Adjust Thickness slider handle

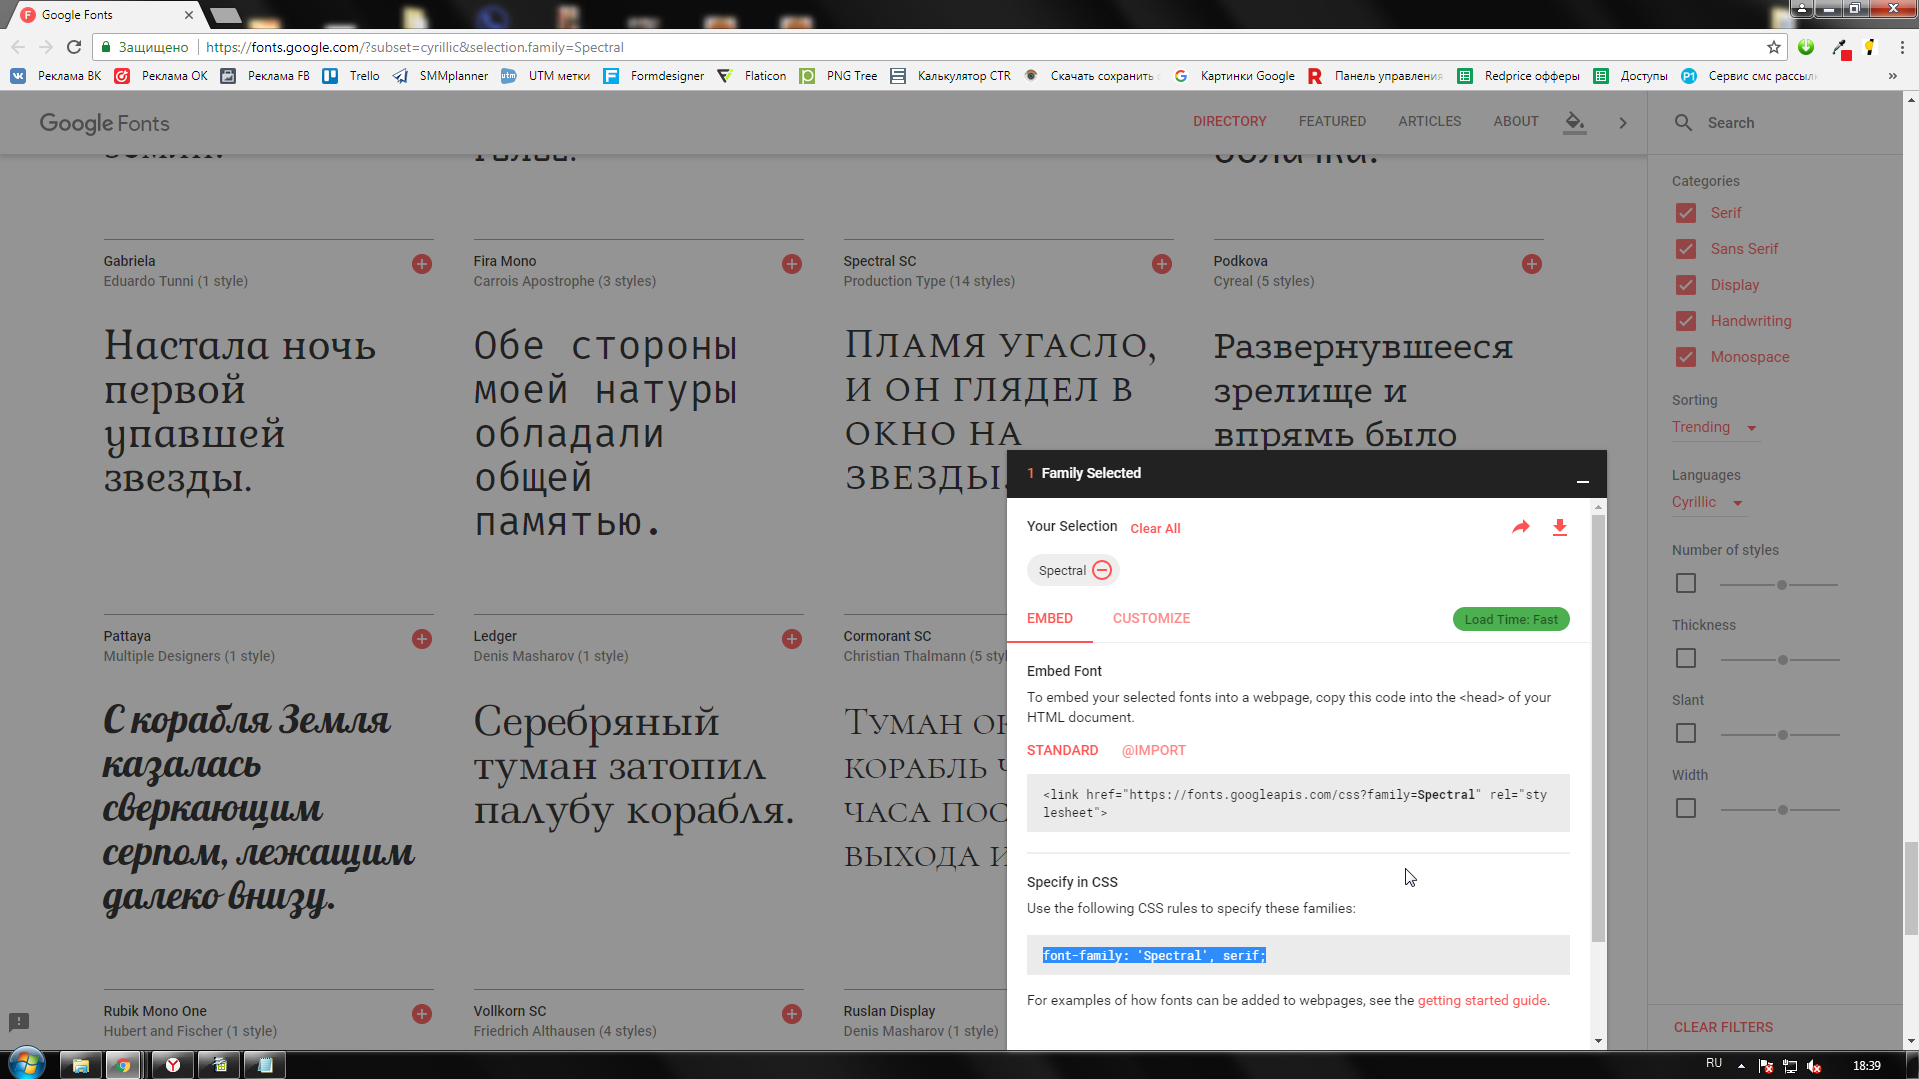point(1782,659)
